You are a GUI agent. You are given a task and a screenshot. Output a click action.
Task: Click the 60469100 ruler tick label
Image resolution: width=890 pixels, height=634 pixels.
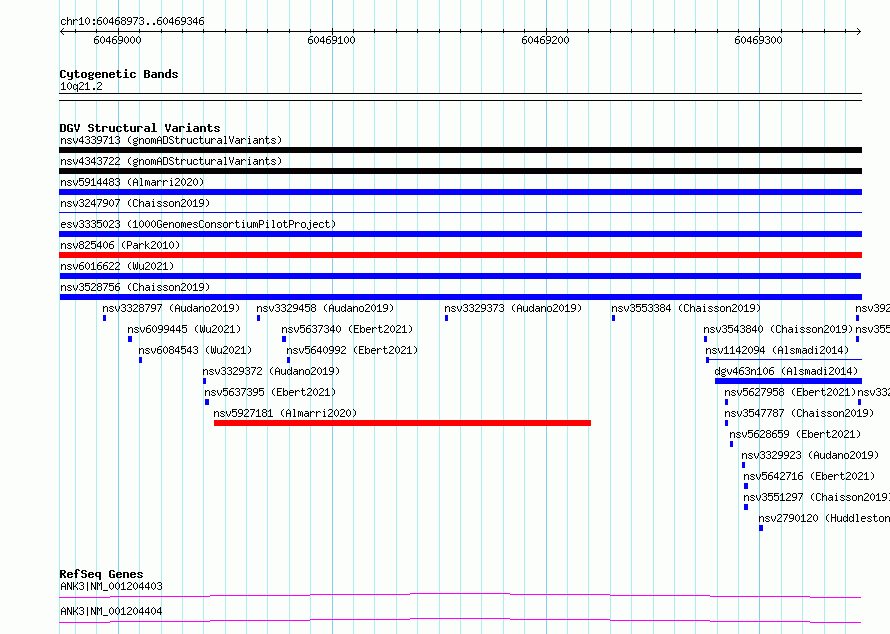click(331, 40)
